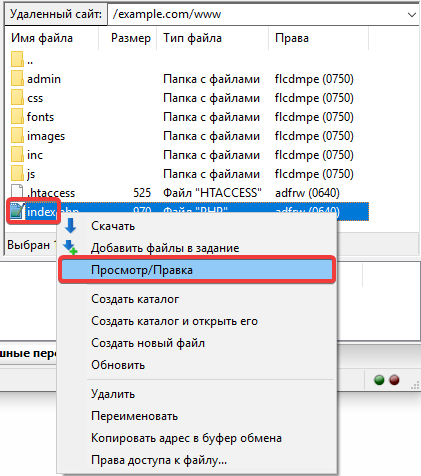Click the add-to-queue arrow icon with plus
The width and height of the screenshot is (421, 476).
point(70,247)
